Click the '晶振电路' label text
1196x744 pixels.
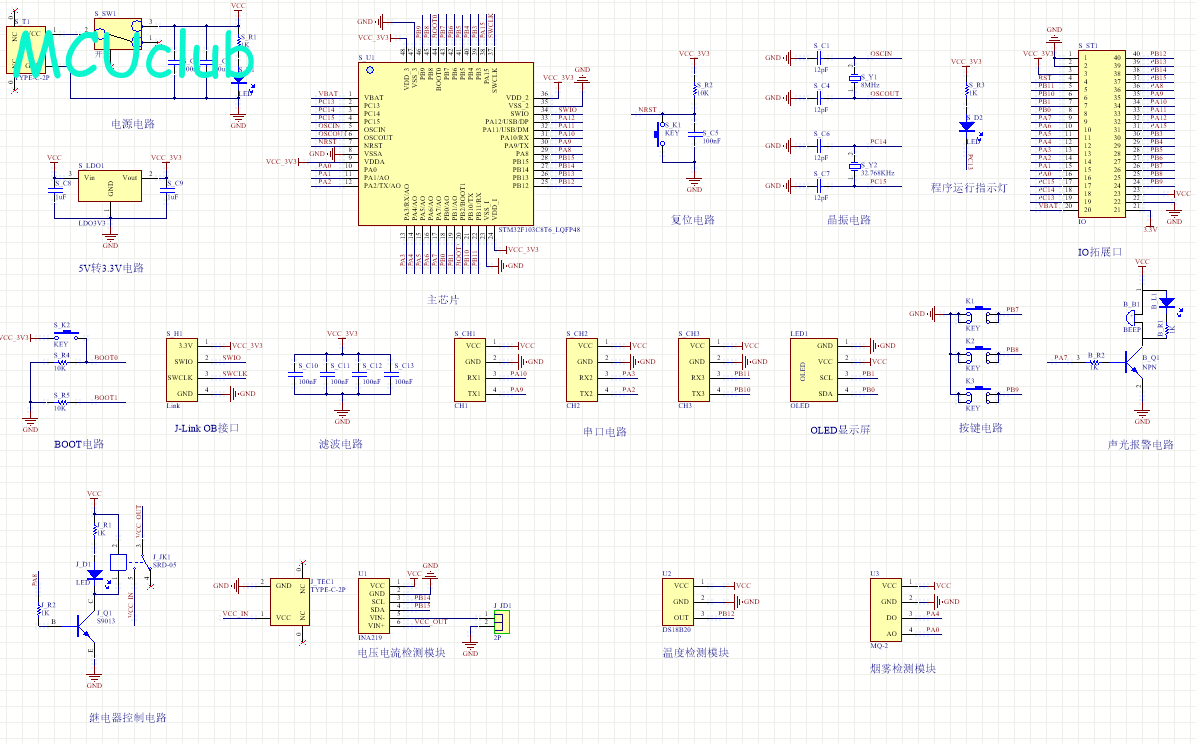[x=849, y=220]
